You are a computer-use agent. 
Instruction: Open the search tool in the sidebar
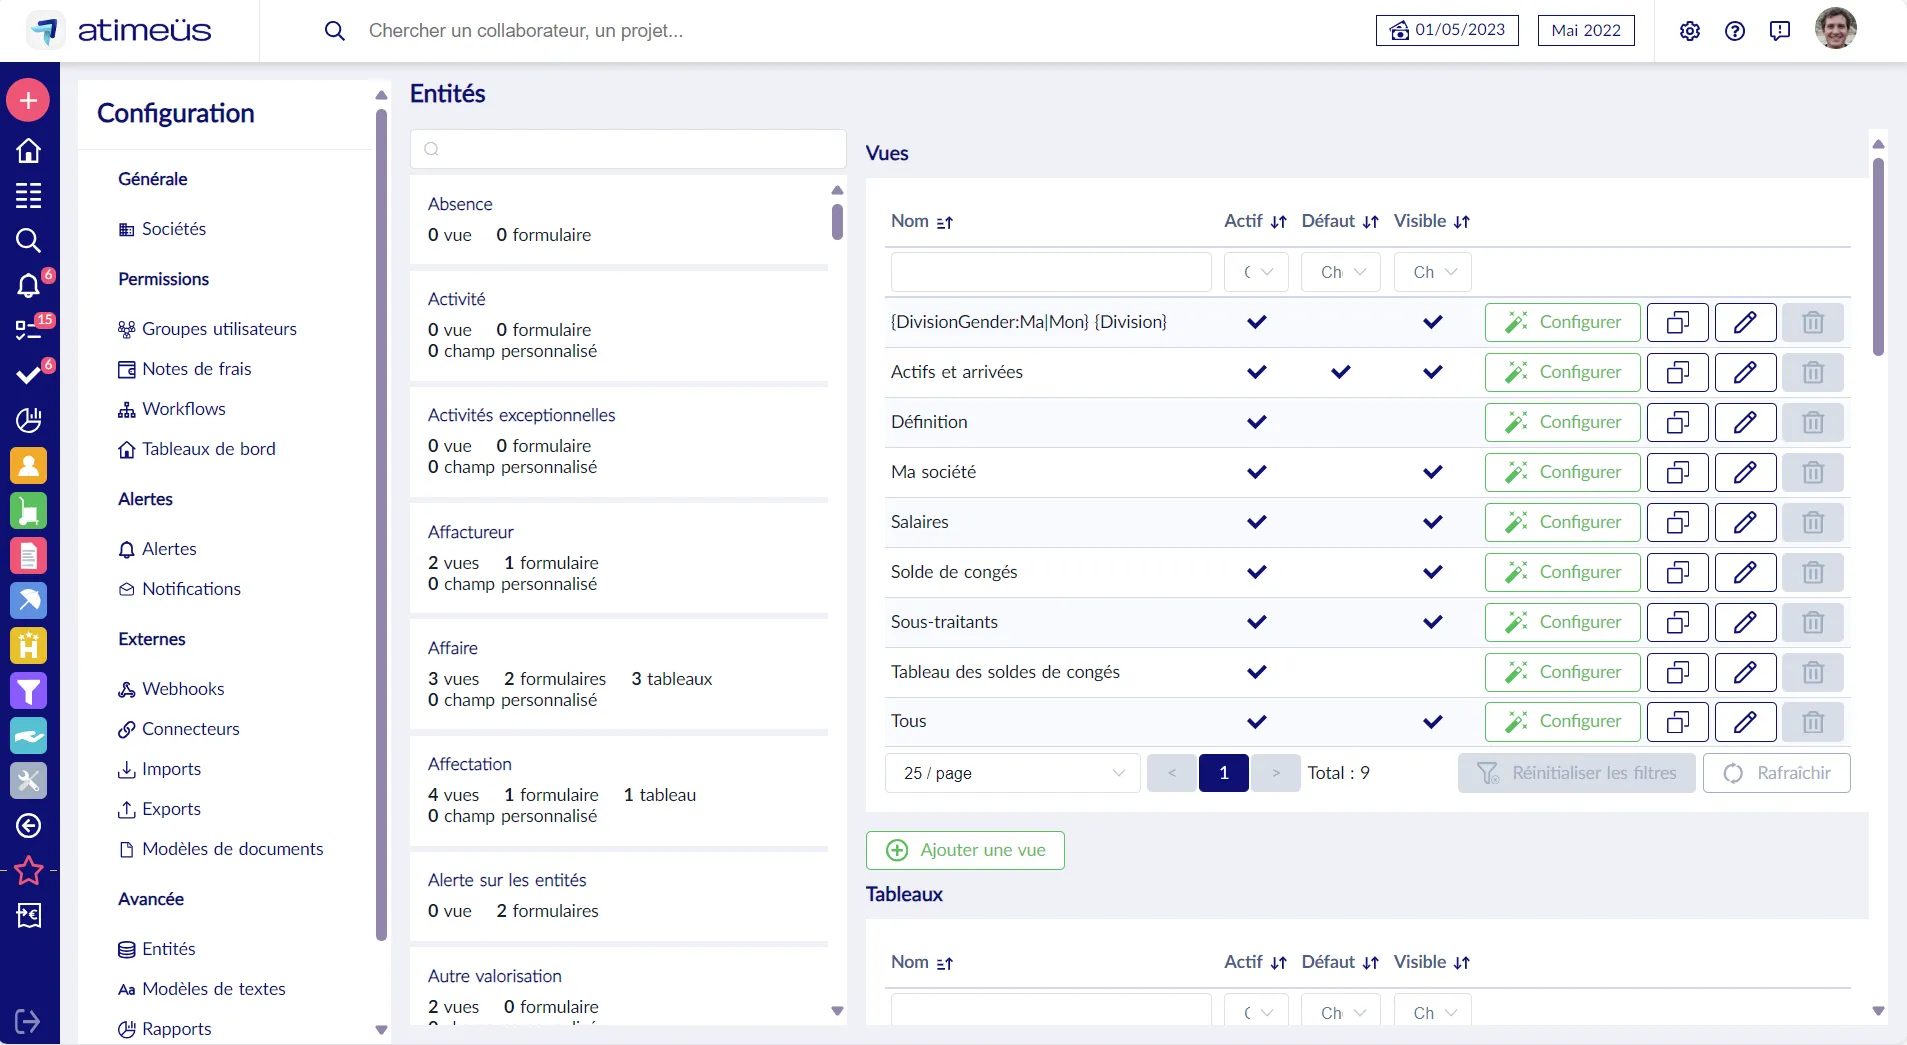click(29, 240)
